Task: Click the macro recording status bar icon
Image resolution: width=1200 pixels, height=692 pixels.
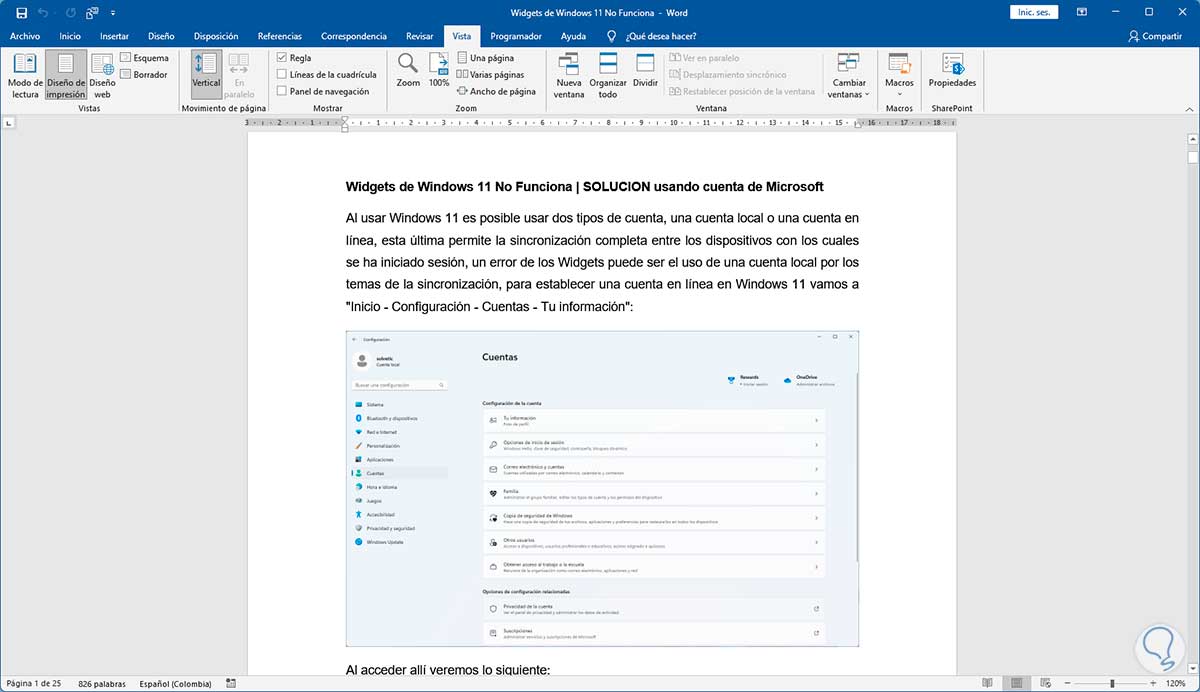Action: tap(232, 683)
